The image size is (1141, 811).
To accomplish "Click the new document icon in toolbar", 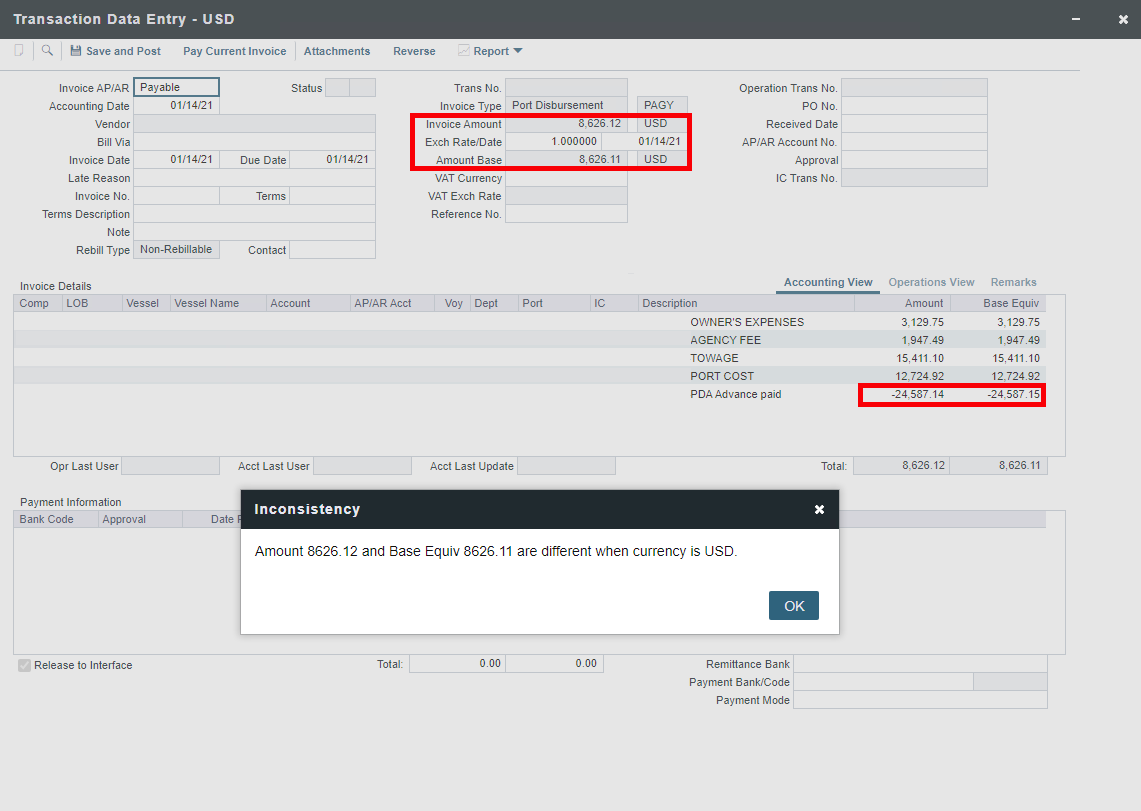I will (x=19, y=51).
